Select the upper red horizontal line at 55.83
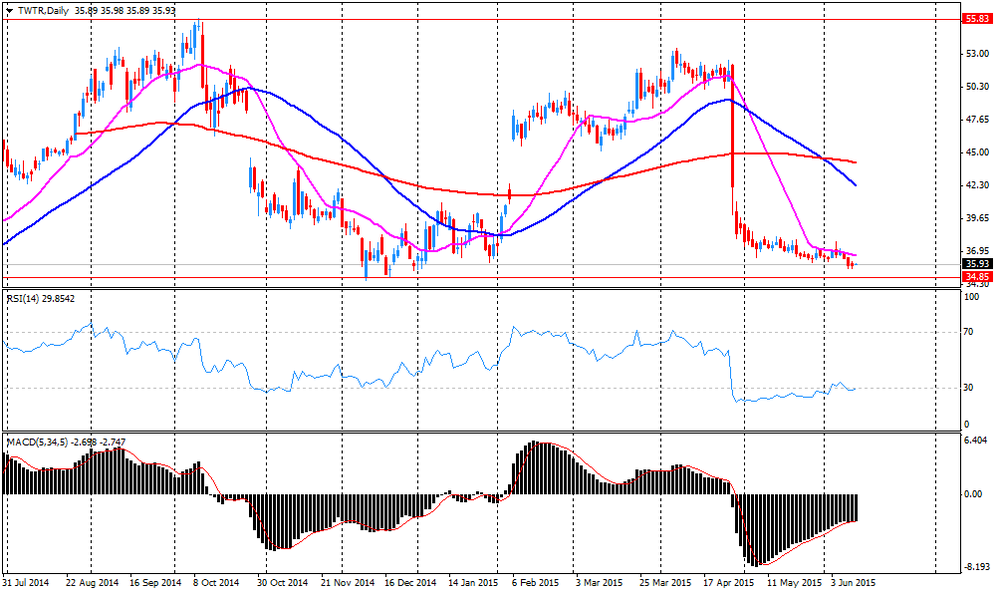The image size is (1000, 591). 482,19
